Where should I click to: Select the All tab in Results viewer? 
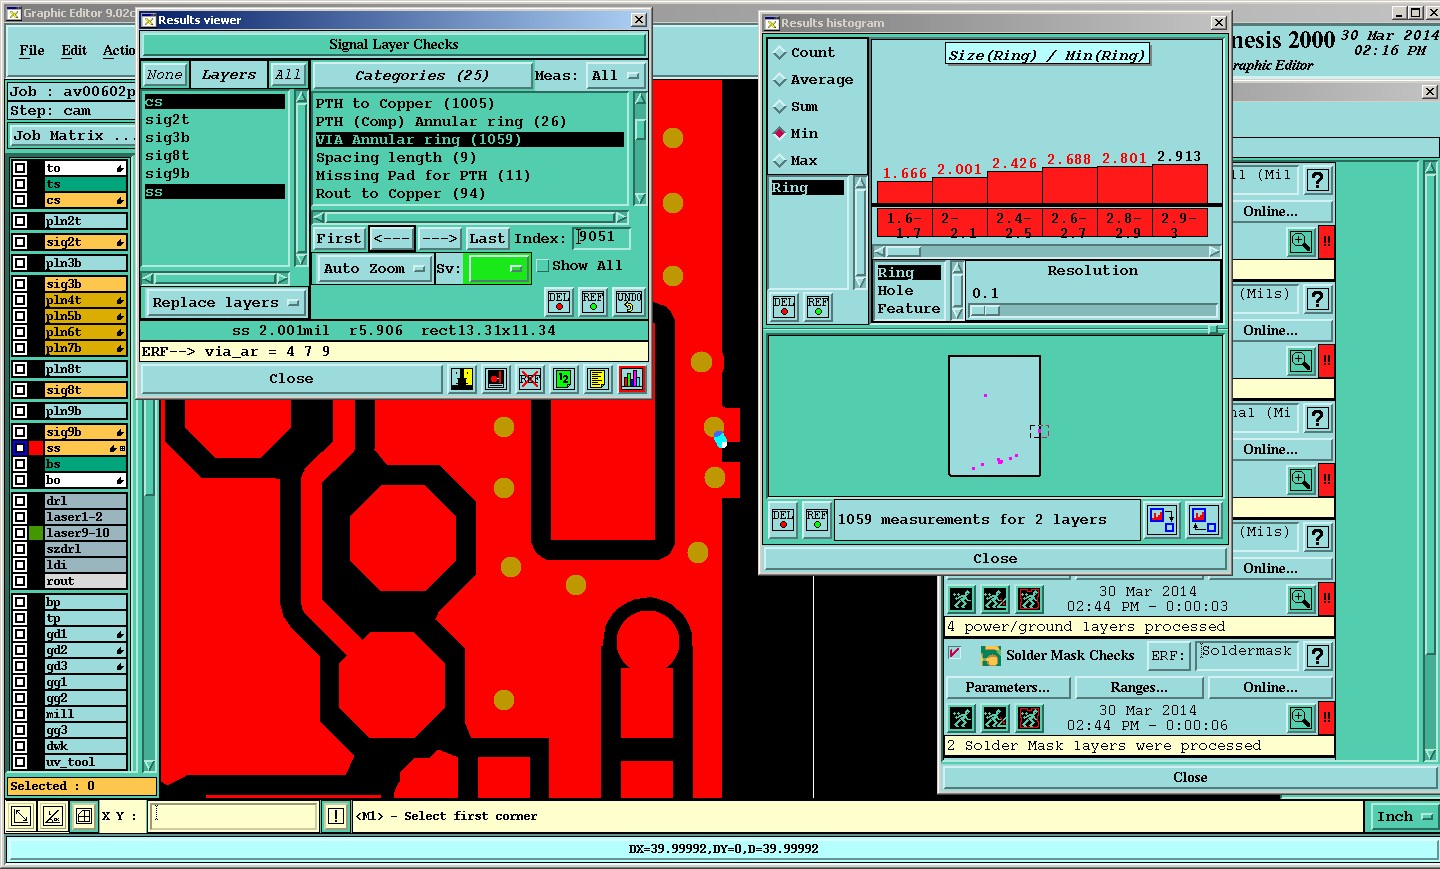tap(288, 75)
